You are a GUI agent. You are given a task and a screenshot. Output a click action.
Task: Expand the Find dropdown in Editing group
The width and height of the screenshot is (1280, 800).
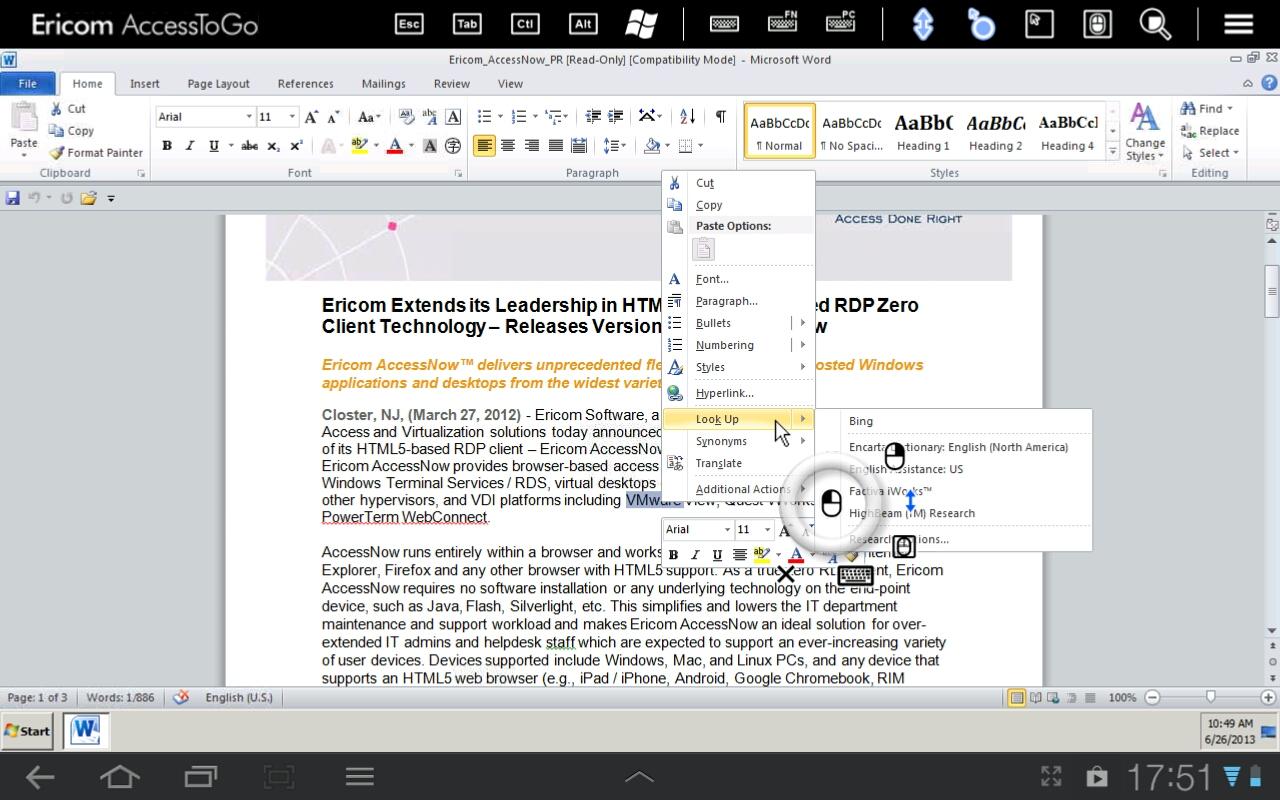[1230, 109]
